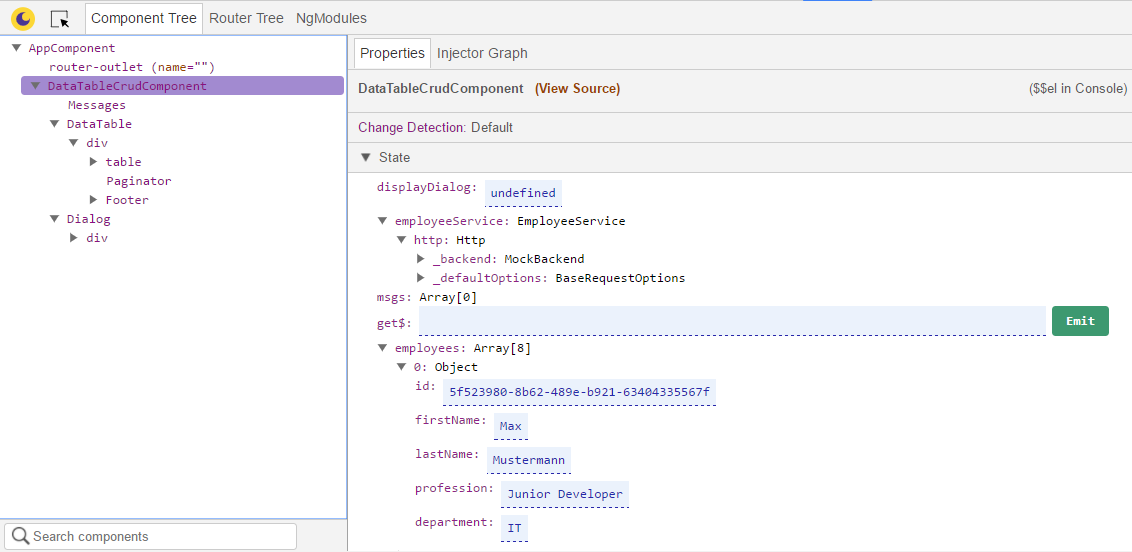The image size is (1132, 552).
Task: Collapse the AppComponent tree node
Action: point(16,48)
